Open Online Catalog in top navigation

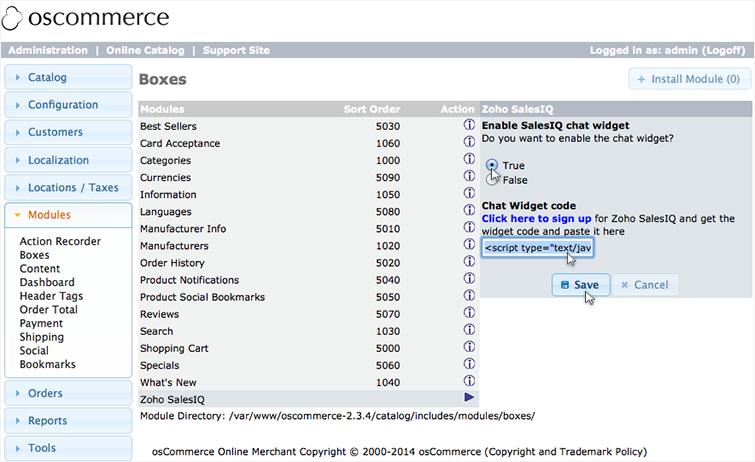[x=145, y=50]
